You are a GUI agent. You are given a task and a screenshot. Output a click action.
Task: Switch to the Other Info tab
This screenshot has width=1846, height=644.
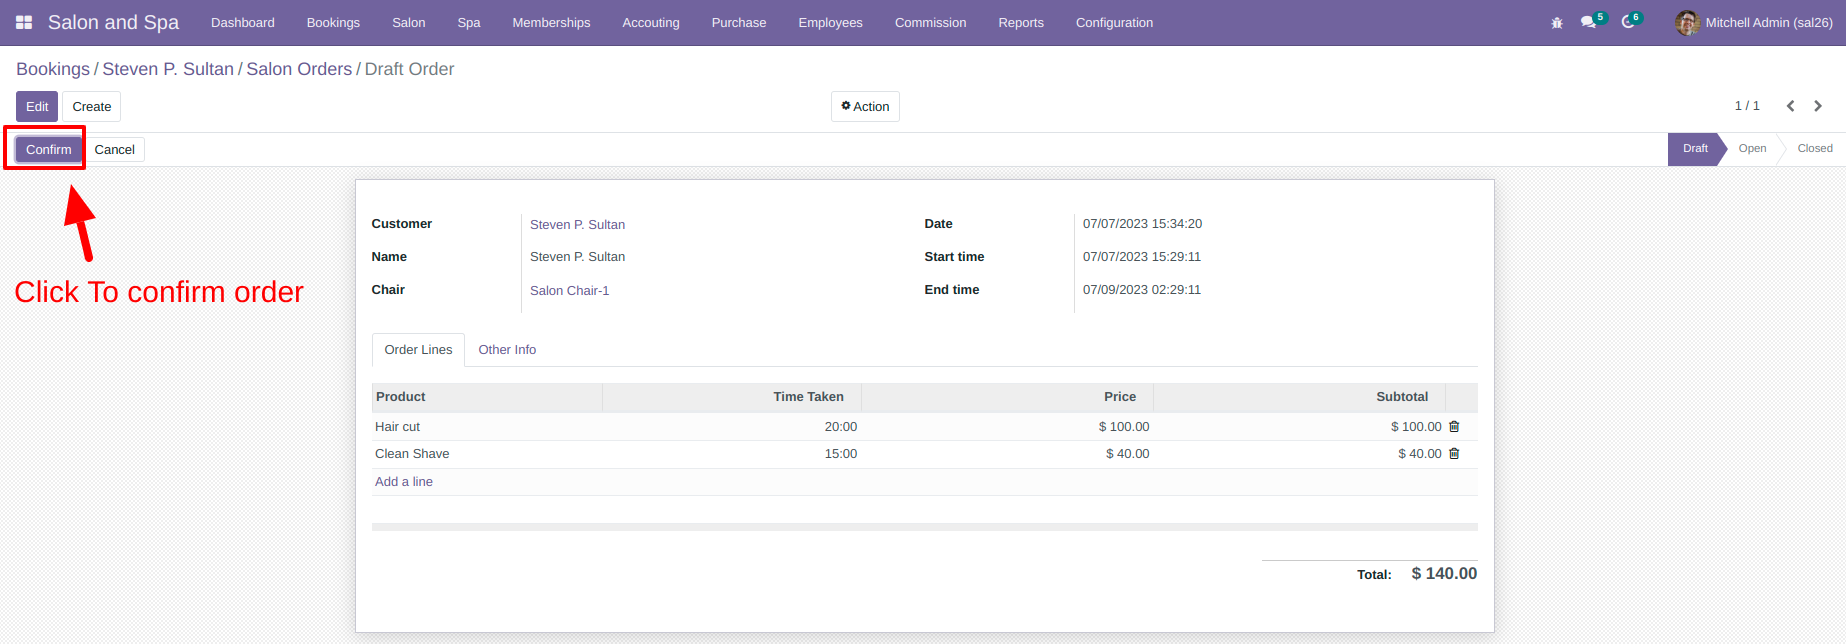coord(507,349)
